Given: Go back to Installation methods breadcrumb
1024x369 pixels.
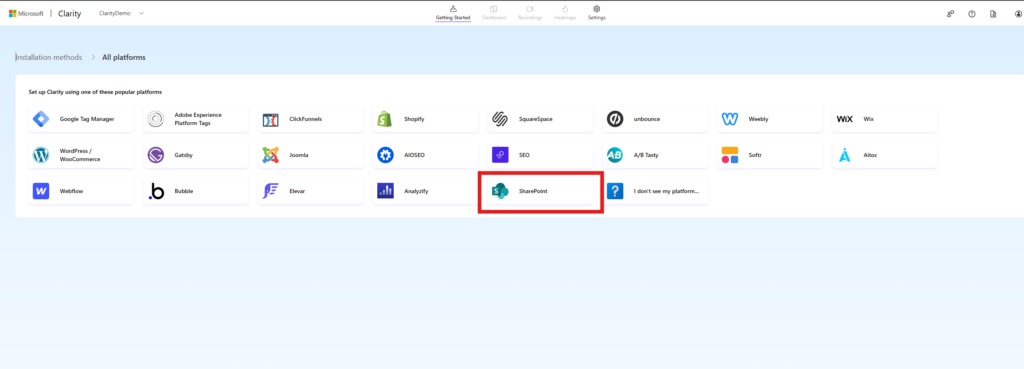Looking at the screenshot, I should [x=49, y=57].
